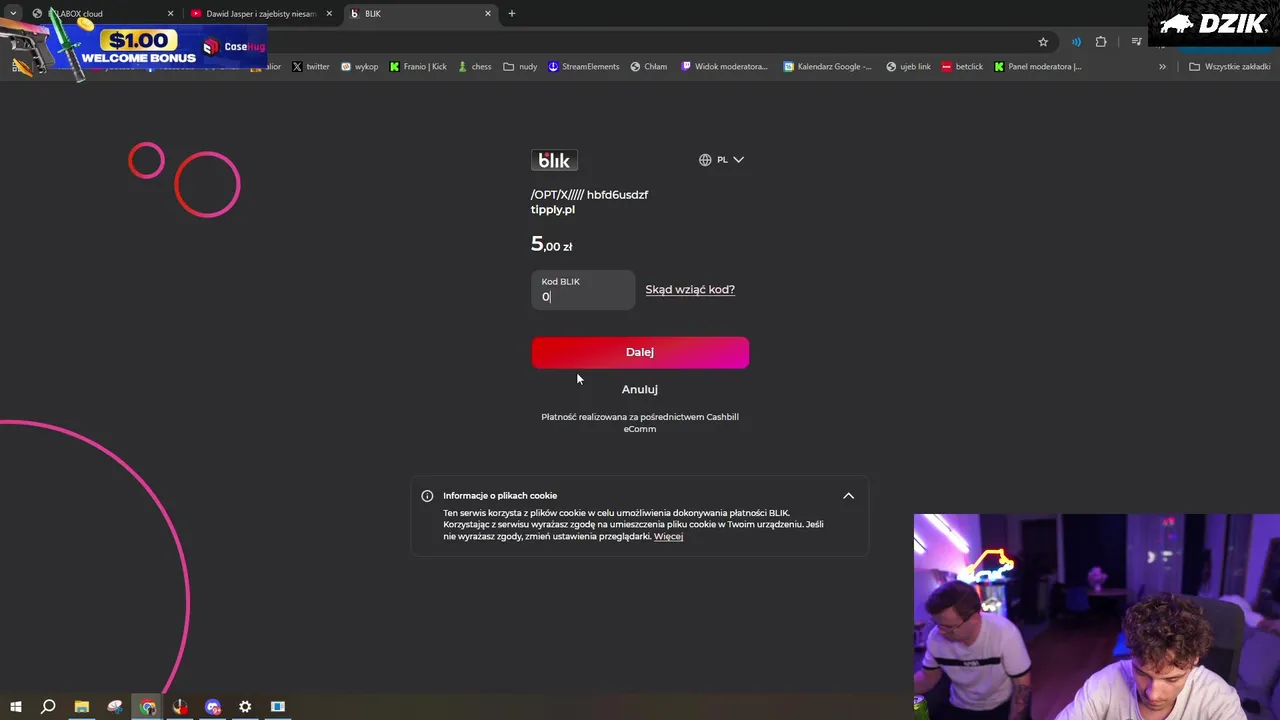The image size is (1280, 720).
Task: Click the Chrome taskbar icon
Action: pos(148,707)
